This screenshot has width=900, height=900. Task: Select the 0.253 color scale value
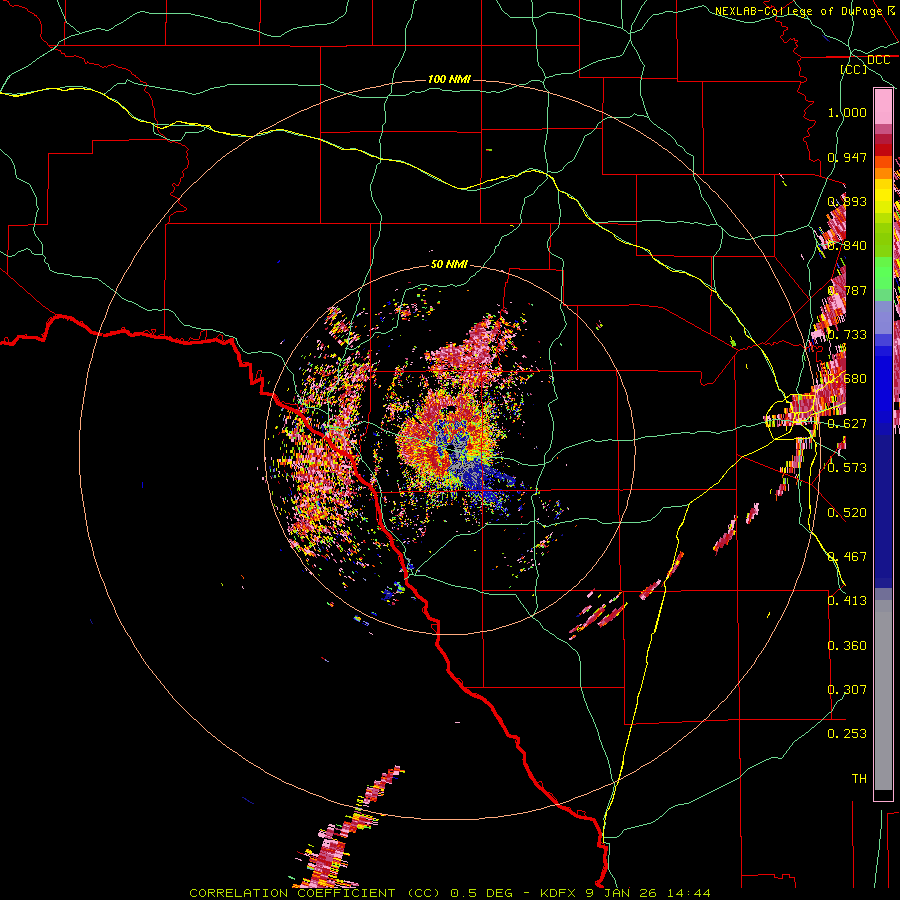[x=847, y=734]
